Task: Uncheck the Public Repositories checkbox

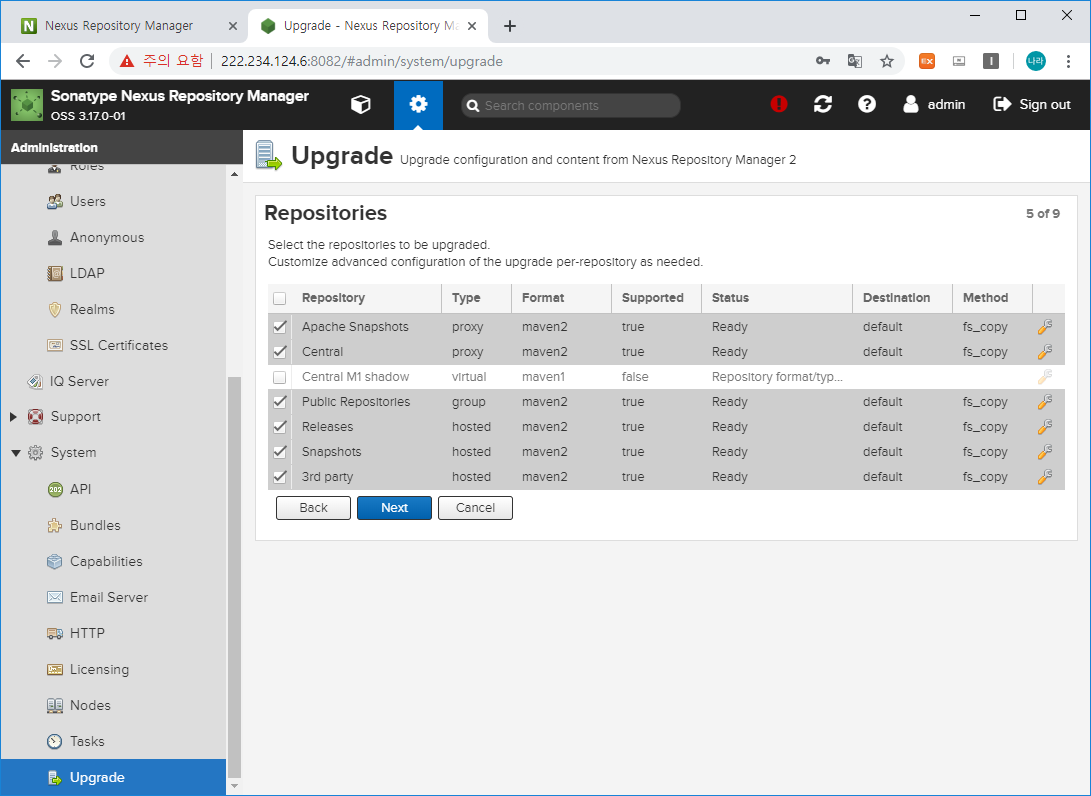Action: pos(280,401)
